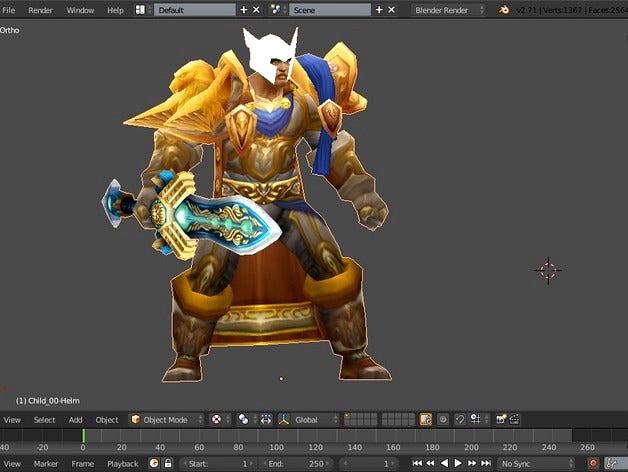This screenshot has width=628, height=472.
Task: Click the viewport shading sphere icon
Action: tap(217, 419)
